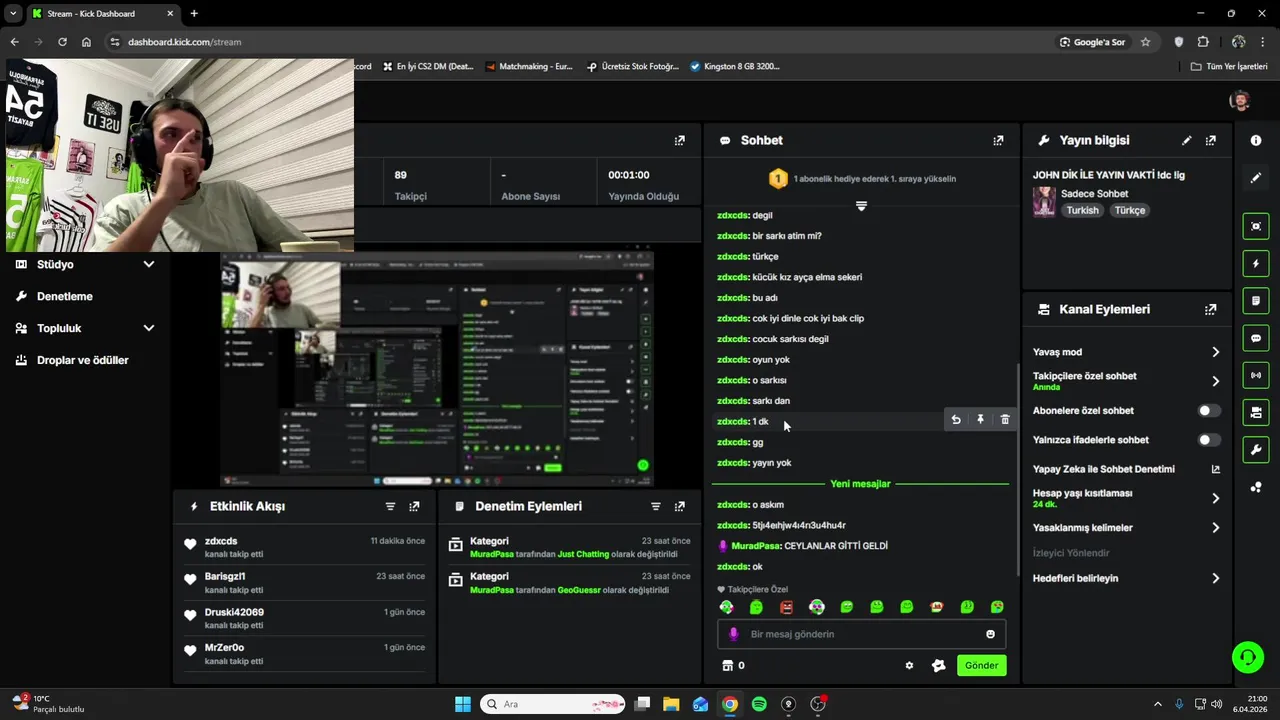The width and height of the screenshot is (1280, 720).
Task: Click the pencil edit icon in right sidebar
Action: tap(1256, 178)
